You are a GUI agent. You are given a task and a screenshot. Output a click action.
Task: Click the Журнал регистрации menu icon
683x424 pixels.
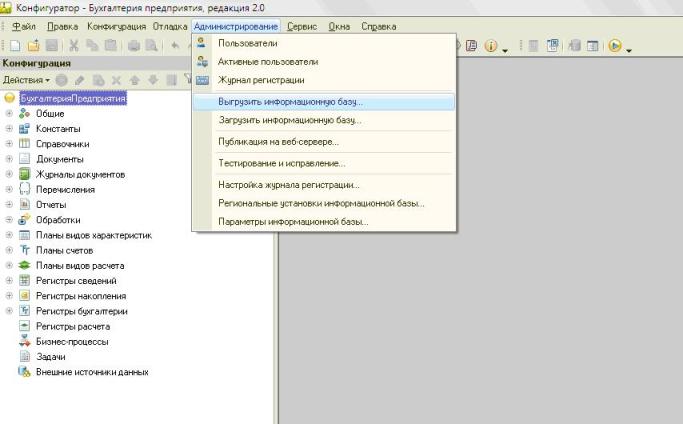coord(202,80)
